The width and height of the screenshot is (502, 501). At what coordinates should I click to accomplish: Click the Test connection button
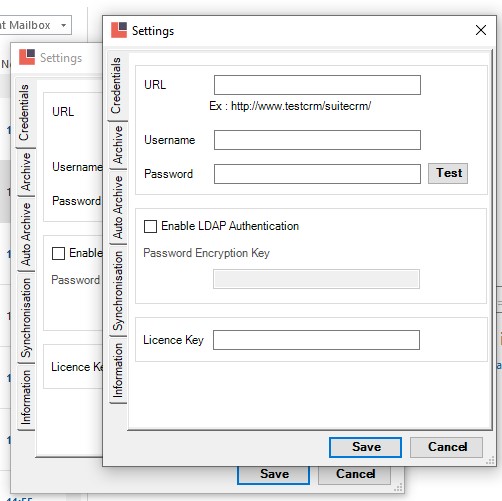[x=448, y=173]
